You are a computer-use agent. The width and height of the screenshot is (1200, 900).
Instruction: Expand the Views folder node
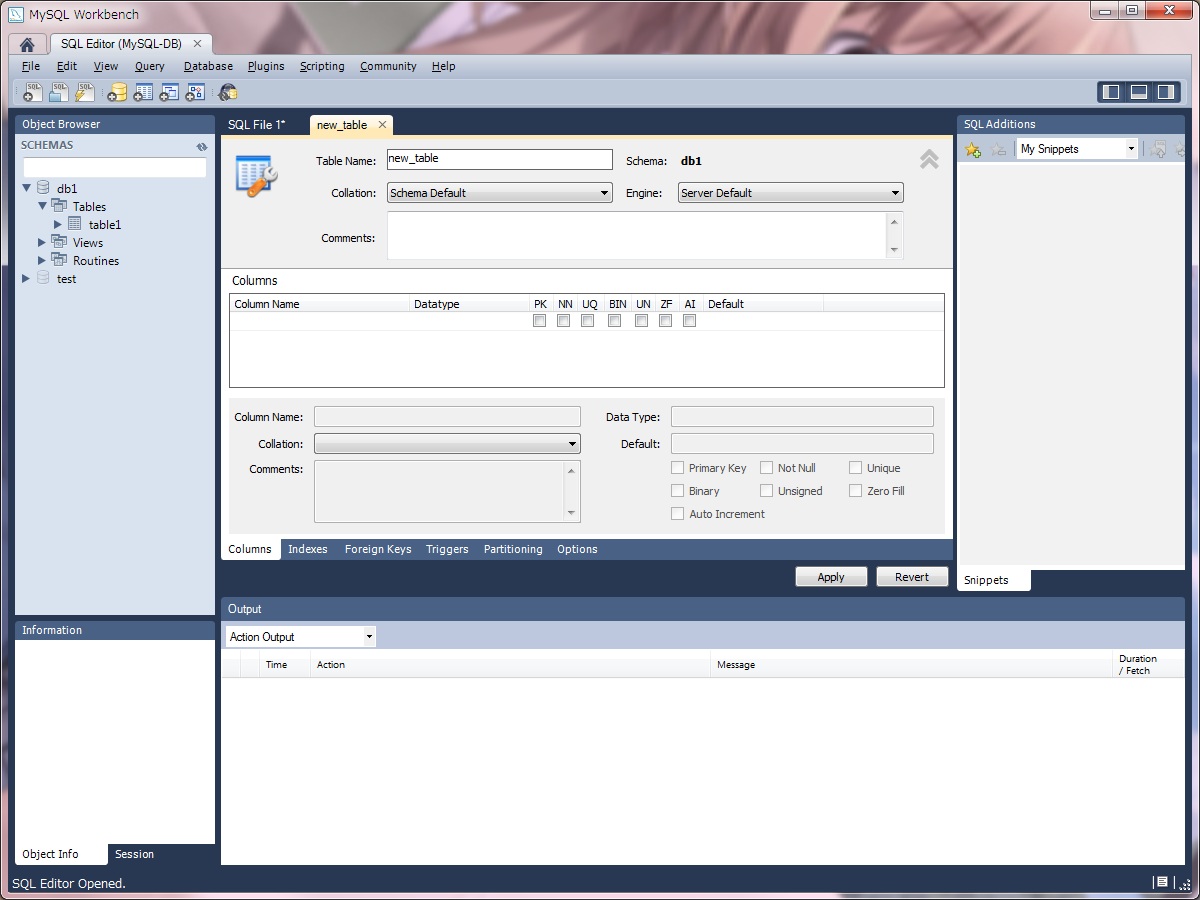pos(42,242)
